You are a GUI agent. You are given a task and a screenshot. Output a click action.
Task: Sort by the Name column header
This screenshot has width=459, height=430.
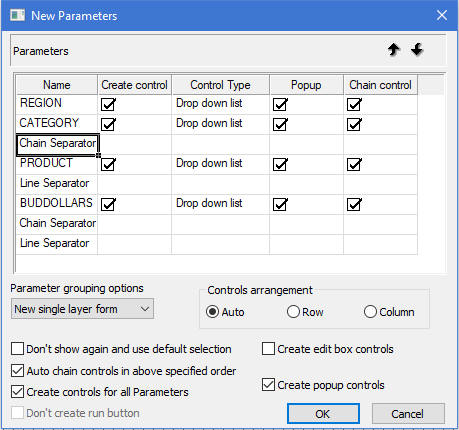coord(57,85)
